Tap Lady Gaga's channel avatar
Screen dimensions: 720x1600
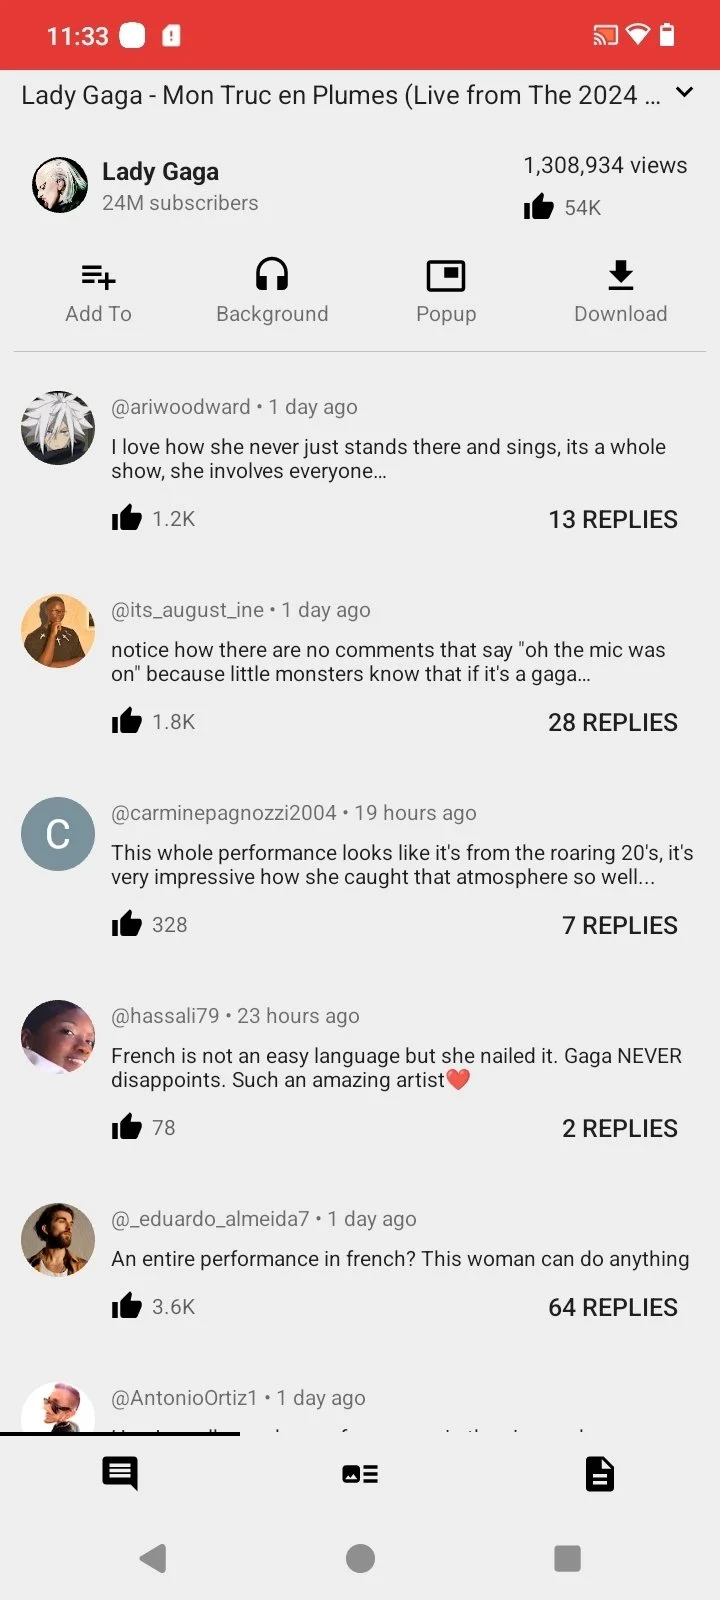tap(59, 185)
